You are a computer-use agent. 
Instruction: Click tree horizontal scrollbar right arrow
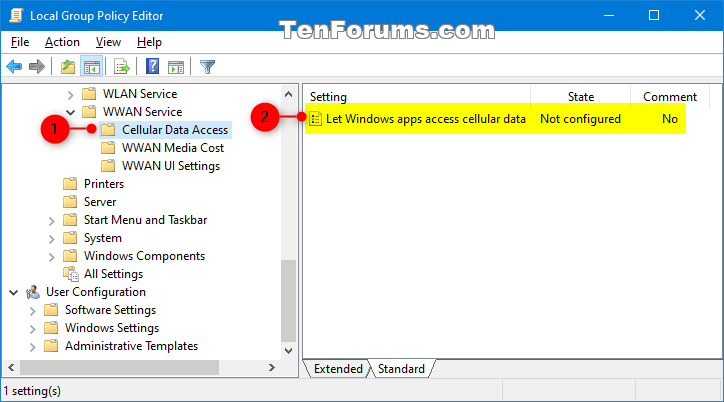pos(272,367)
